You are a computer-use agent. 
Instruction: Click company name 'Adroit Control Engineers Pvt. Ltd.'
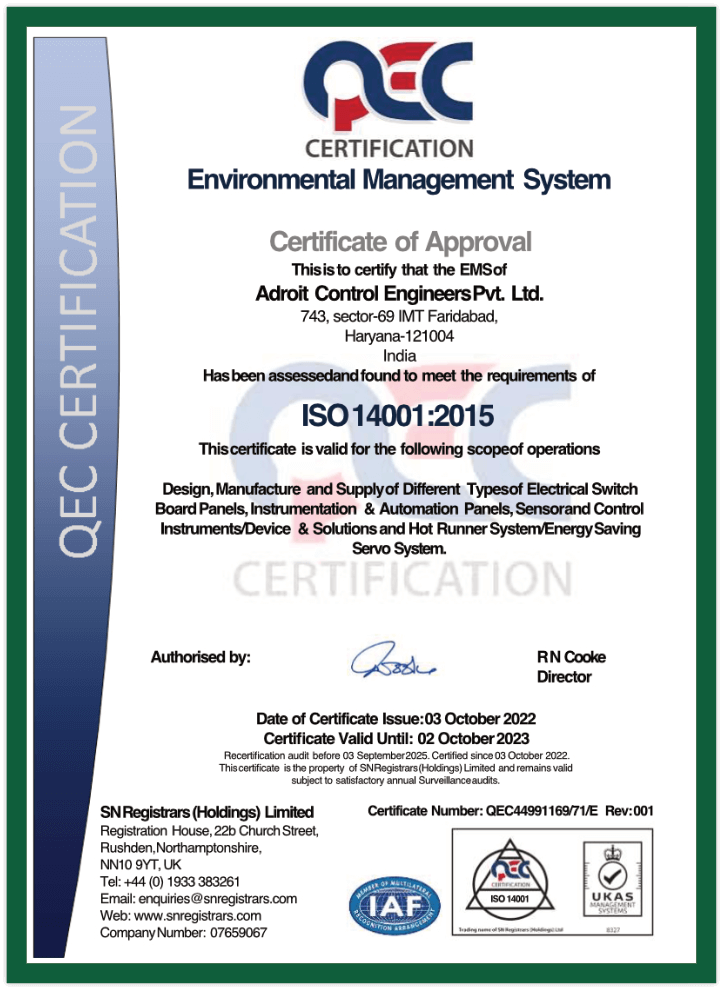[x=399, y=294]
